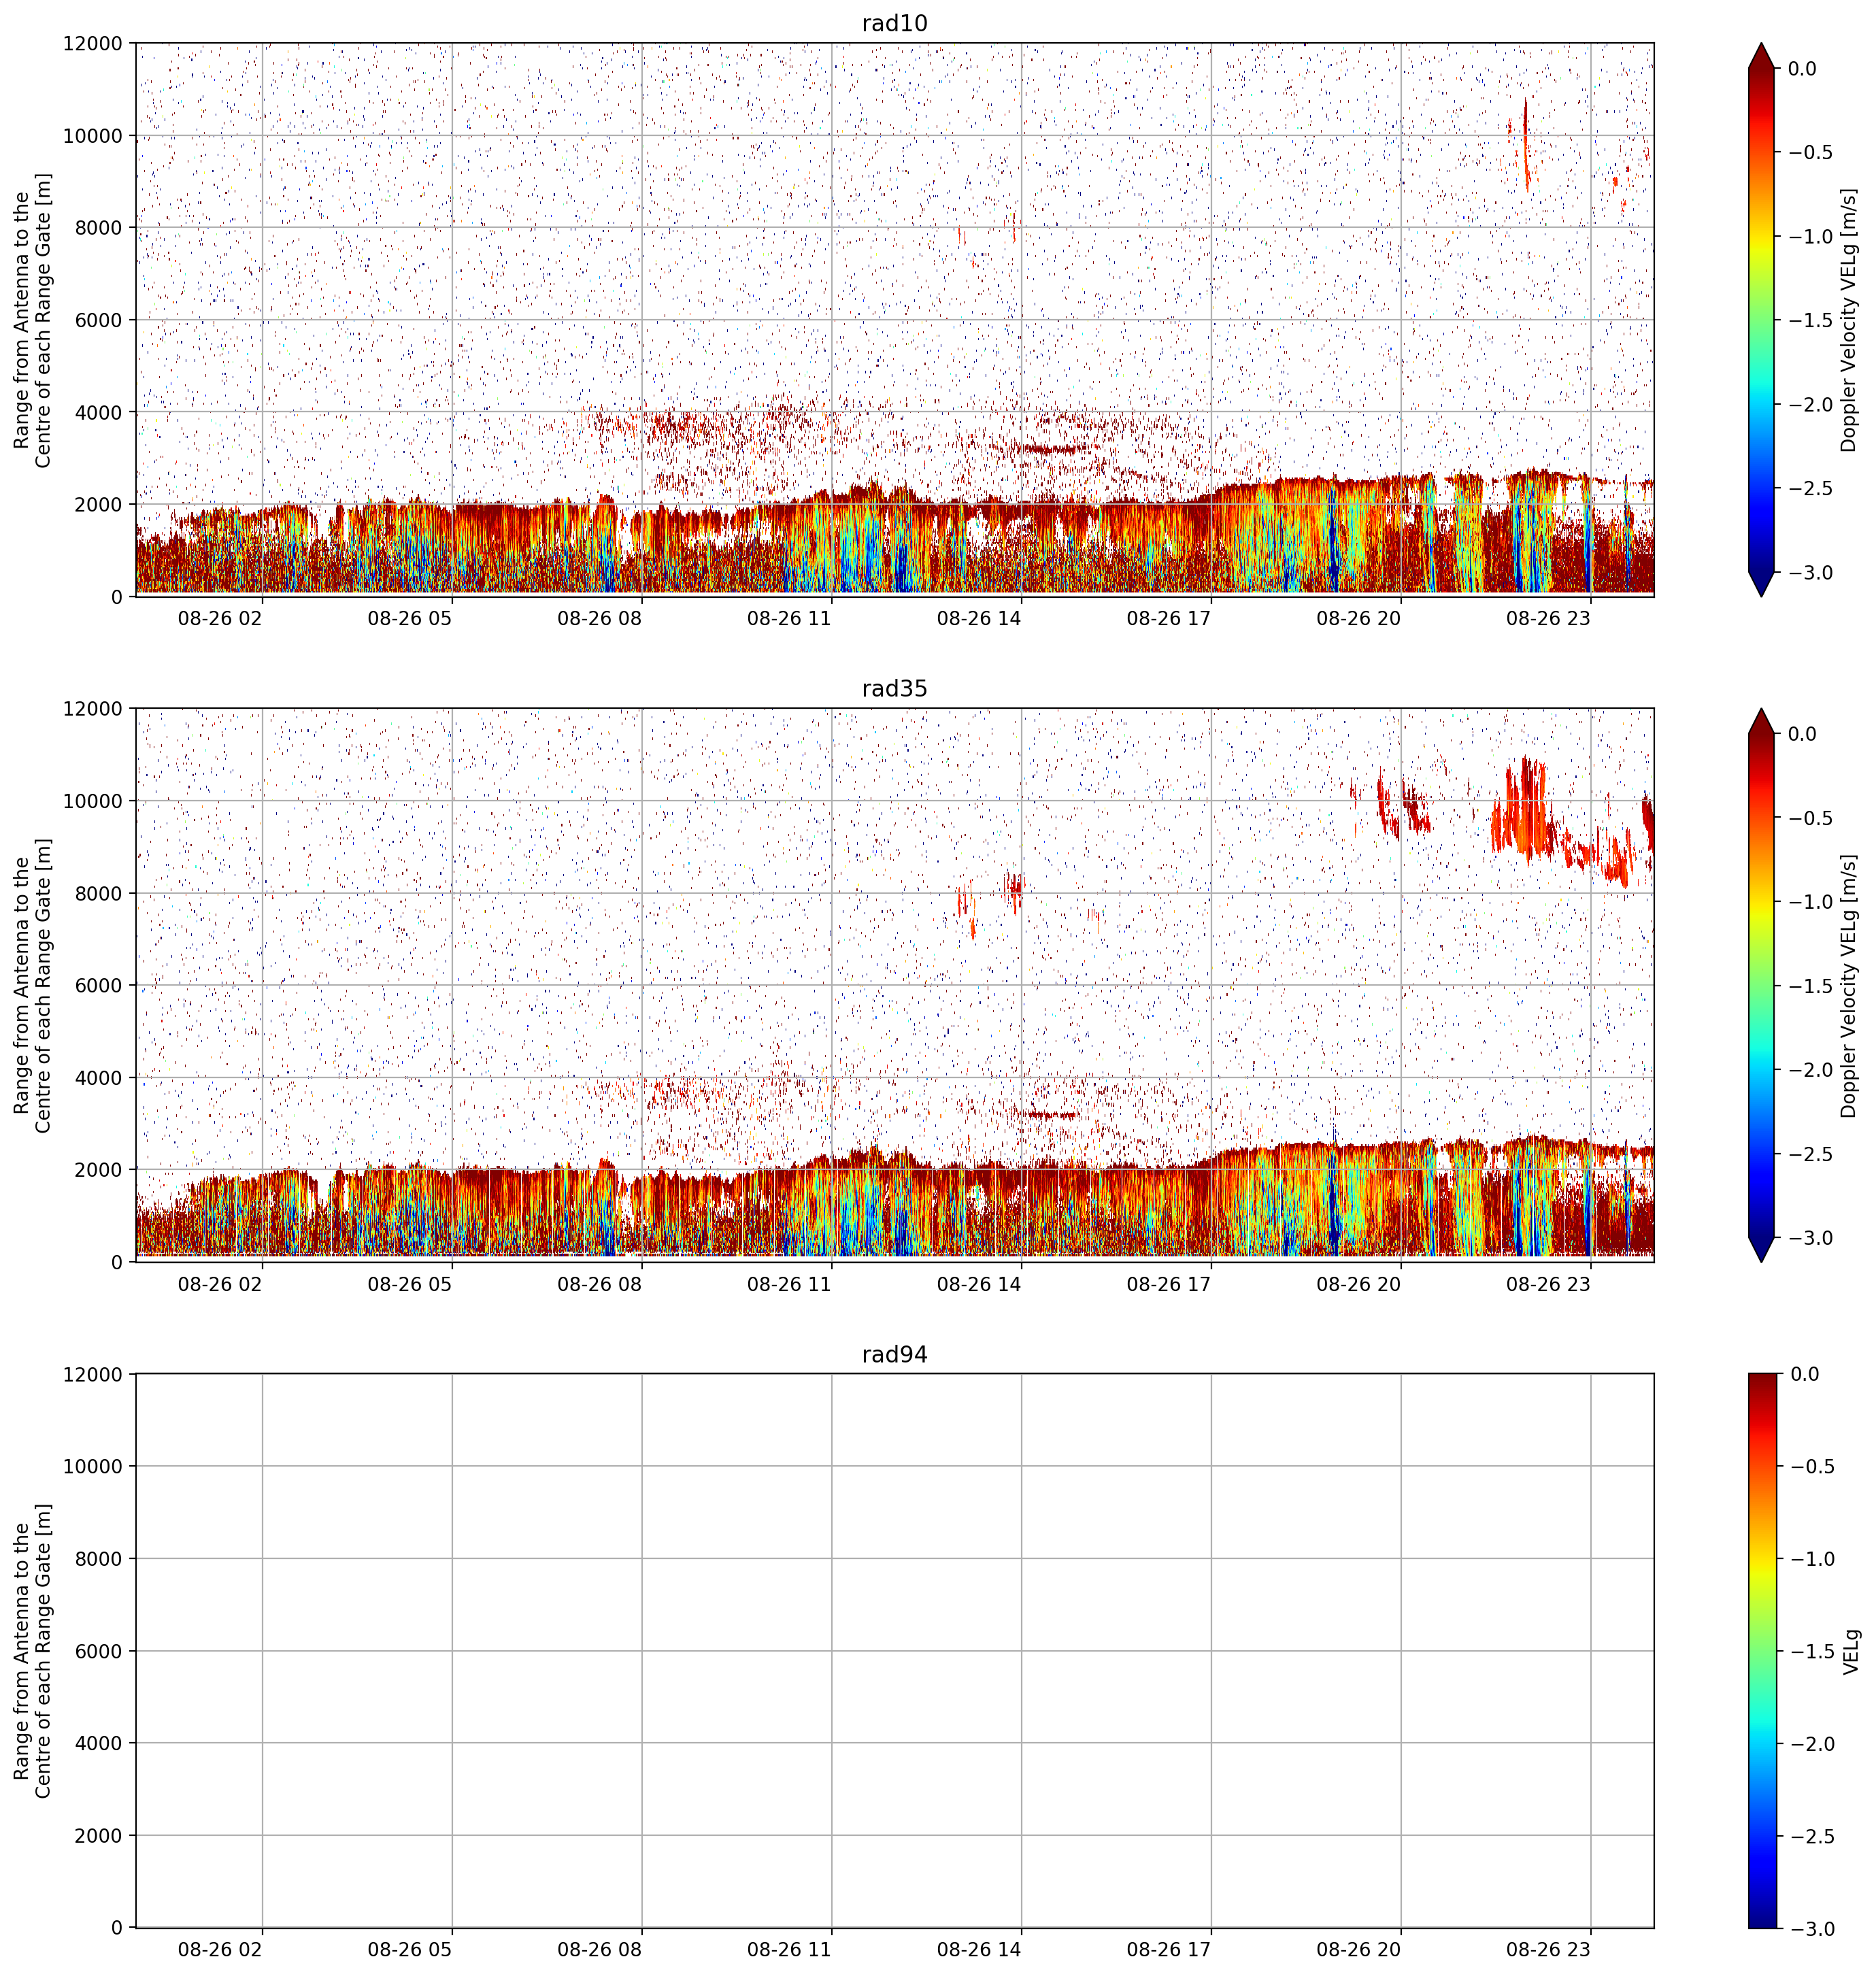Click the 10000 y-tick on rad94
This screenshot has height=1974, width=1876.
click(x=92, y=1466)
